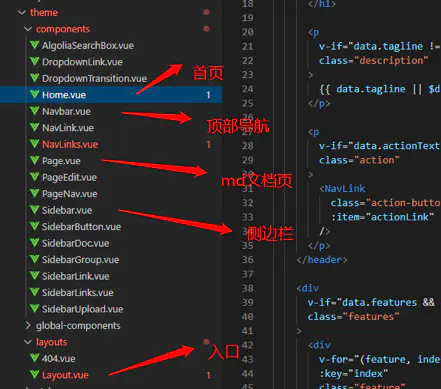Image resolution: width=441 pixels, height=389 pixels.
Task: Click the Vue icon beside NavLink.vue
Action: click(34, 127)
